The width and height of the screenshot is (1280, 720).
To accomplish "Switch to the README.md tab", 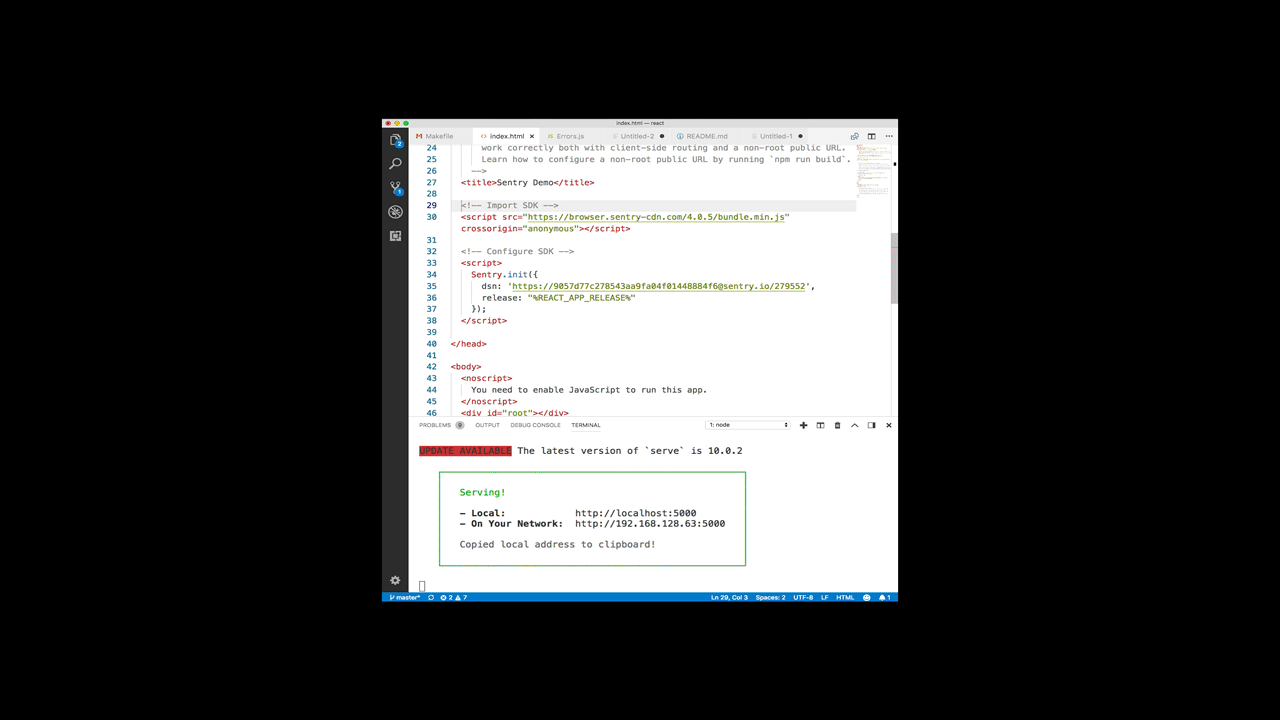I will tap(707, 136).
